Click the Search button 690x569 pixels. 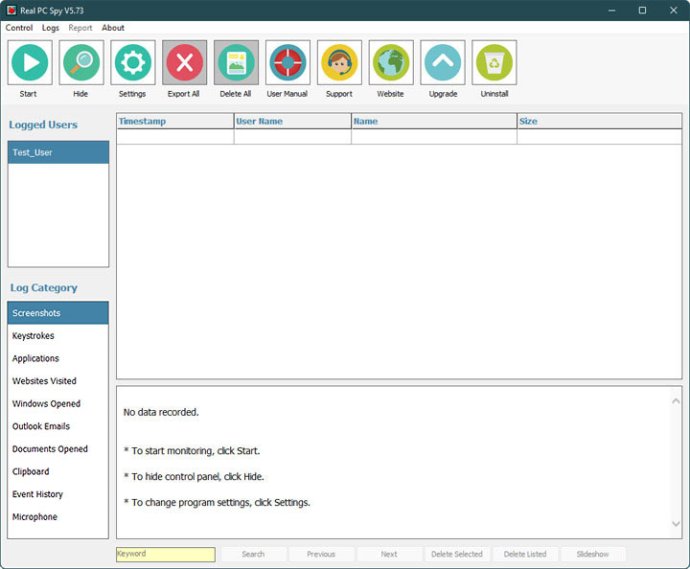pyautogui.click(x=253, y=554)
